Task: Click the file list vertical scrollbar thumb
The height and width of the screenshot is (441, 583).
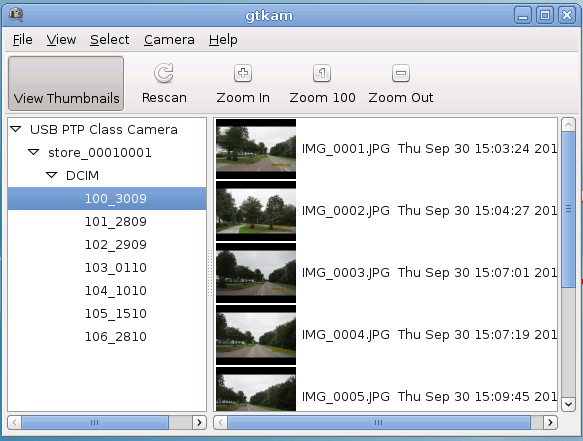Action: click(568, 209)
